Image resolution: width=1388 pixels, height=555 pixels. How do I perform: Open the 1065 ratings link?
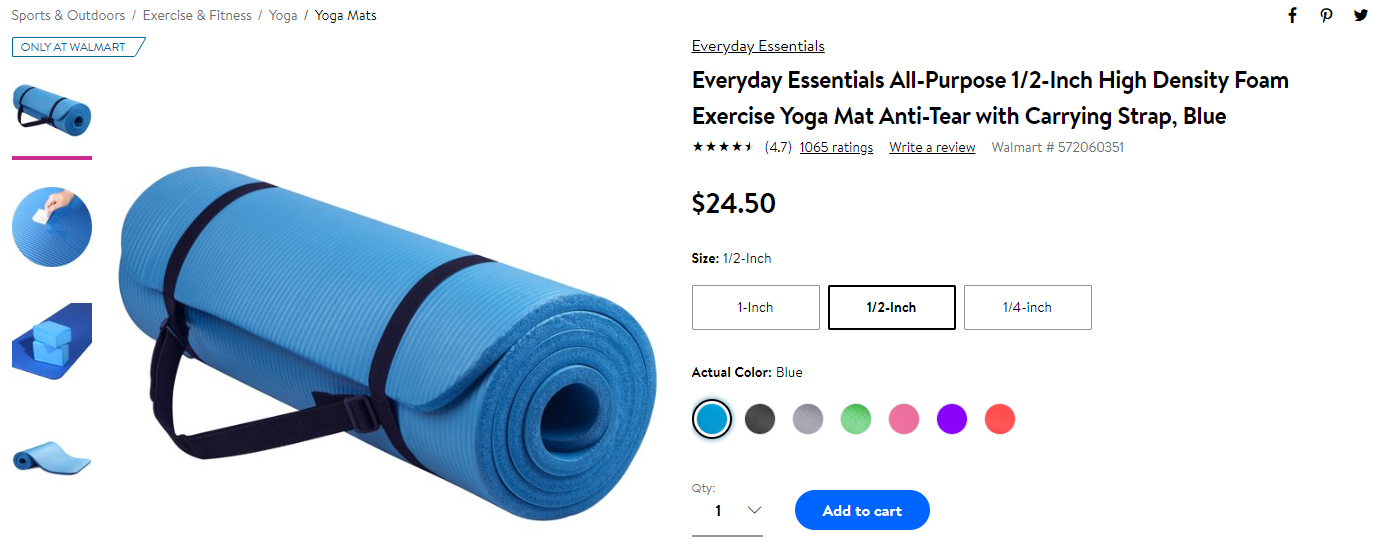(x=836, y=147)
